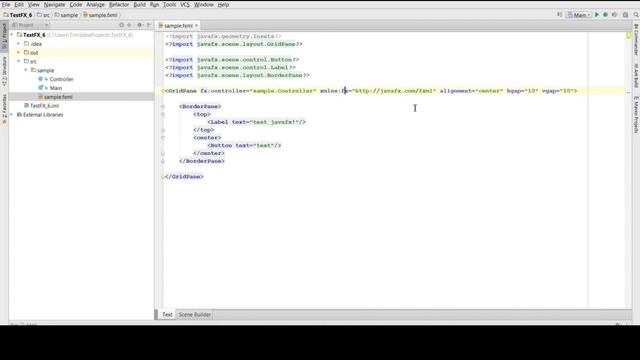Open the Analyze menu
The width and height of the screenshot is (640, 360).
96,4
